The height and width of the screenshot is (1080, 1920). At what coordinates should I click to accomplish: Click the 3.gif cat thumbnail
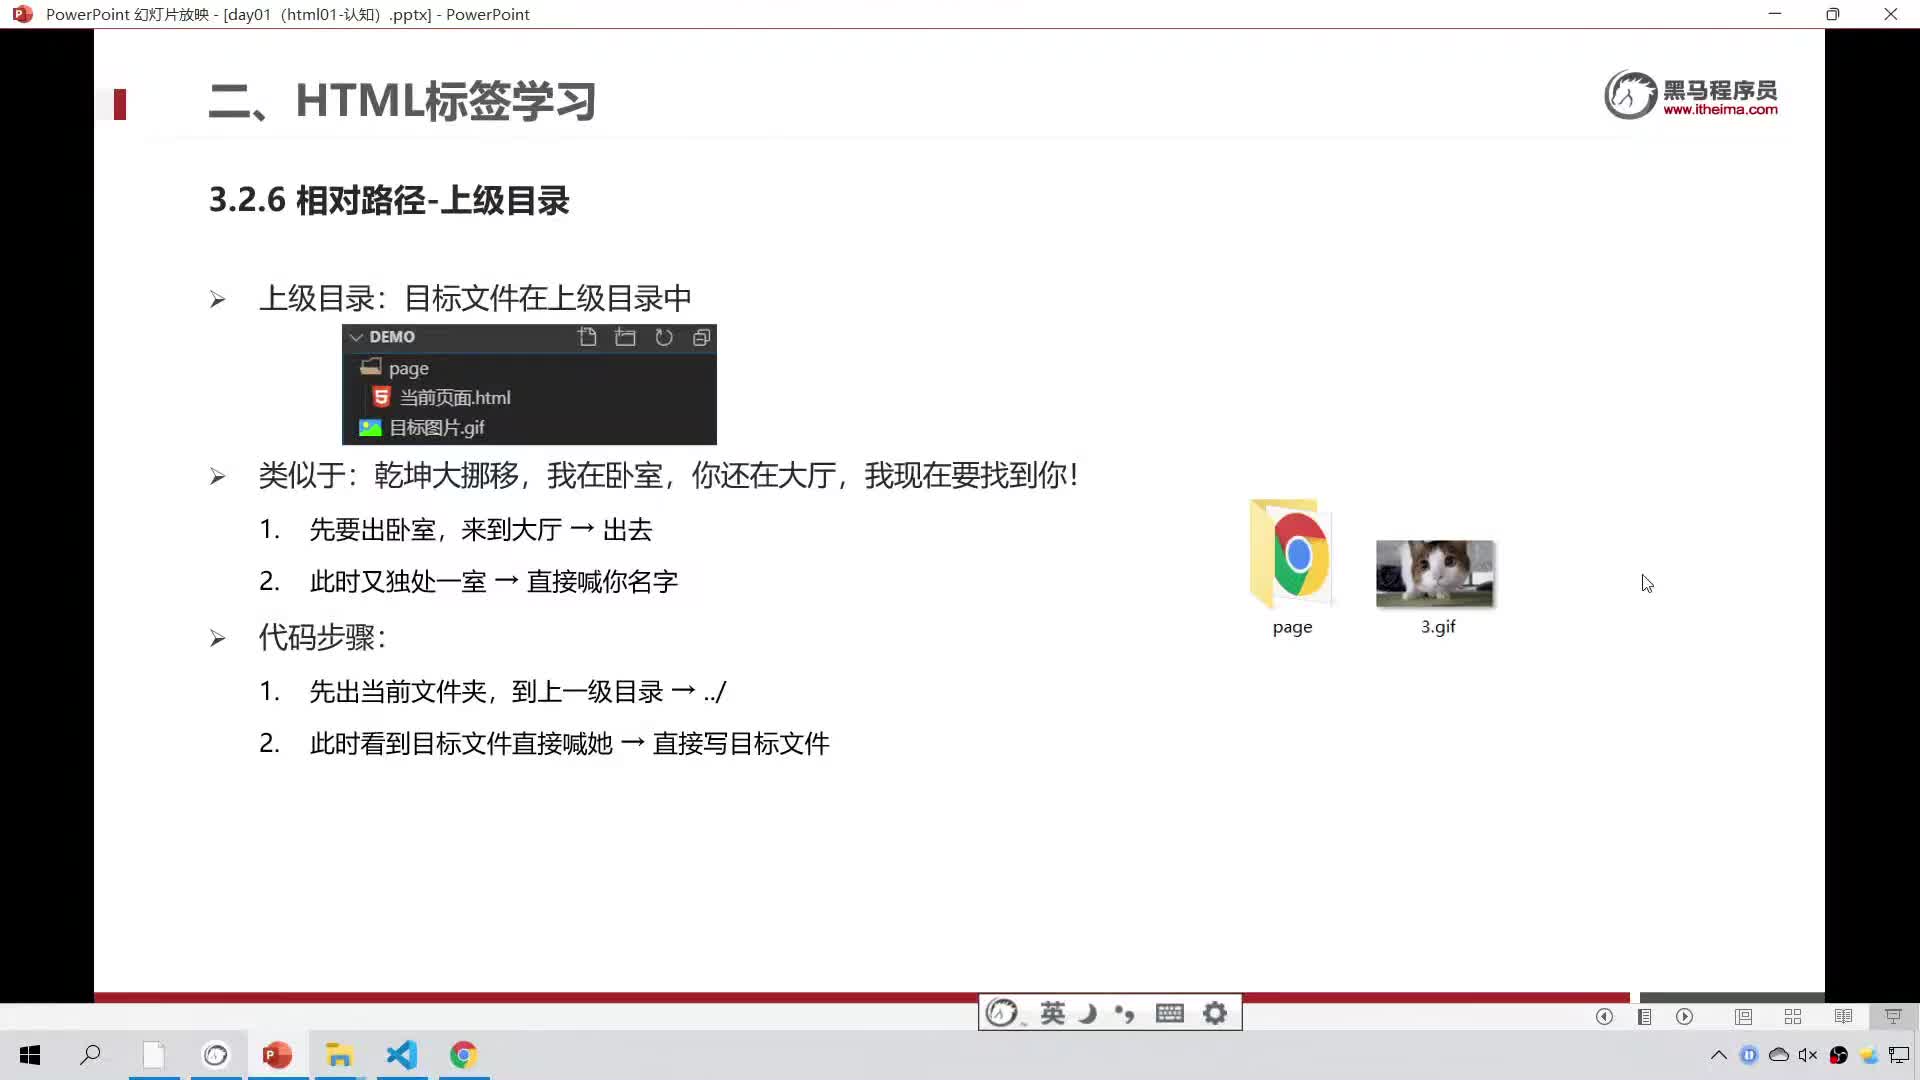[1435, 573]
